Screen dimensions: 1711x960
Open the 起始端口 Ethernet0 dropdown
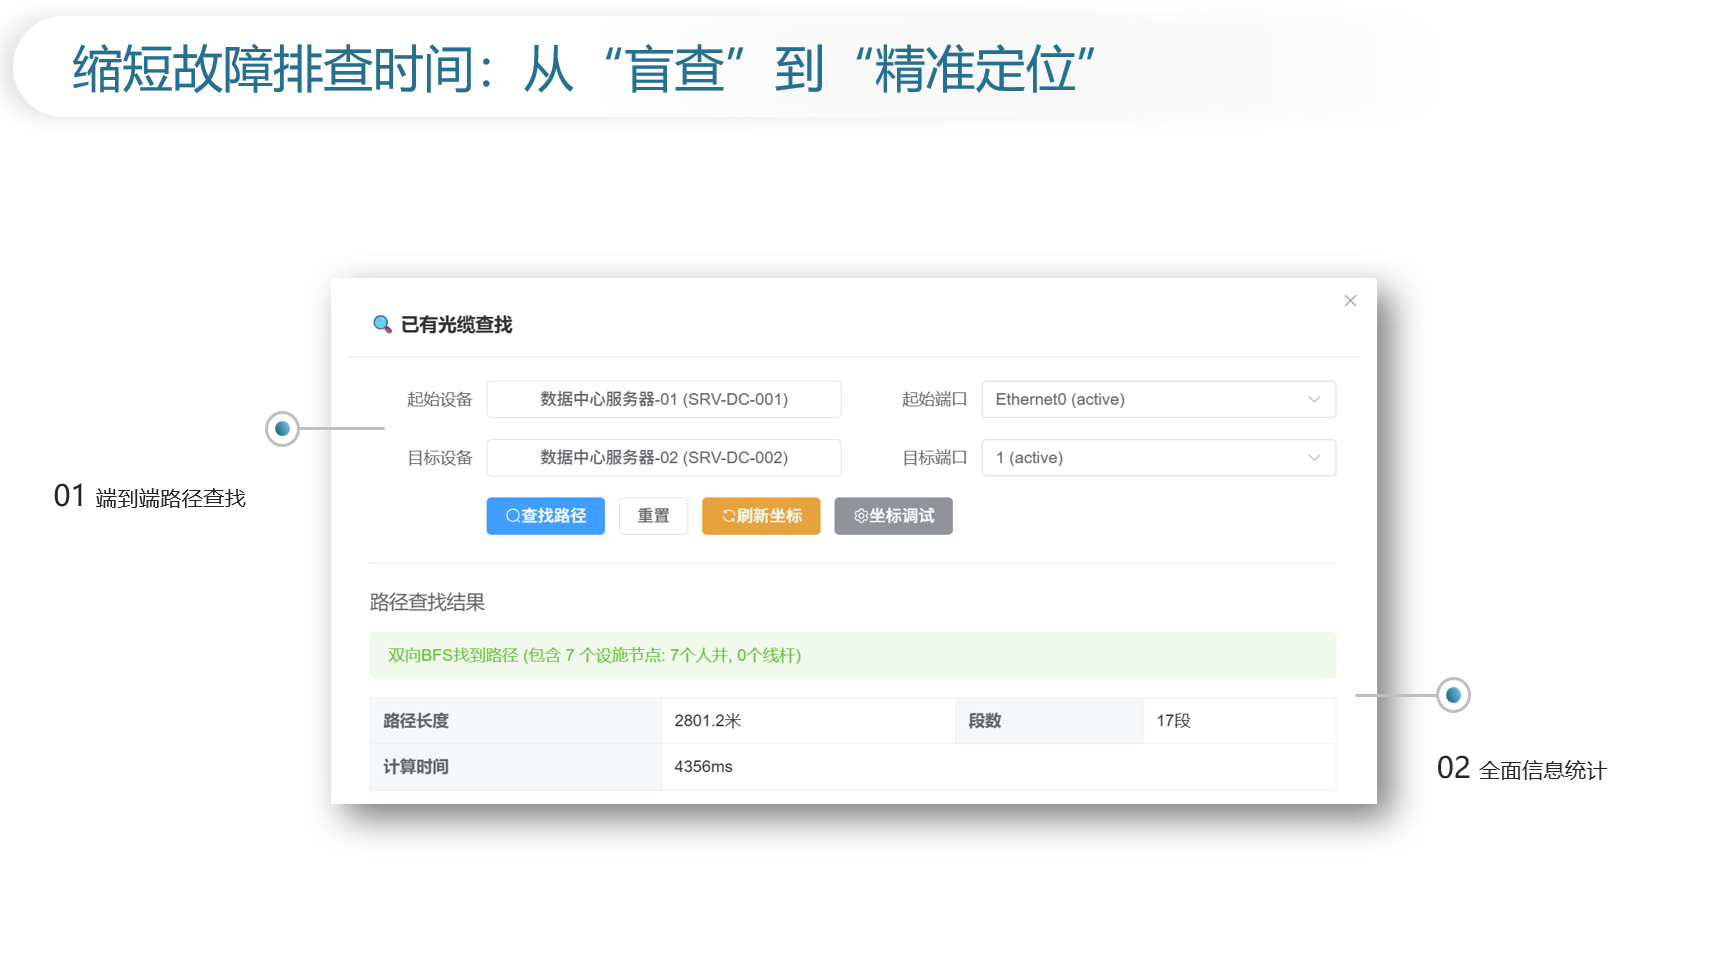[x=1158, y=399]
